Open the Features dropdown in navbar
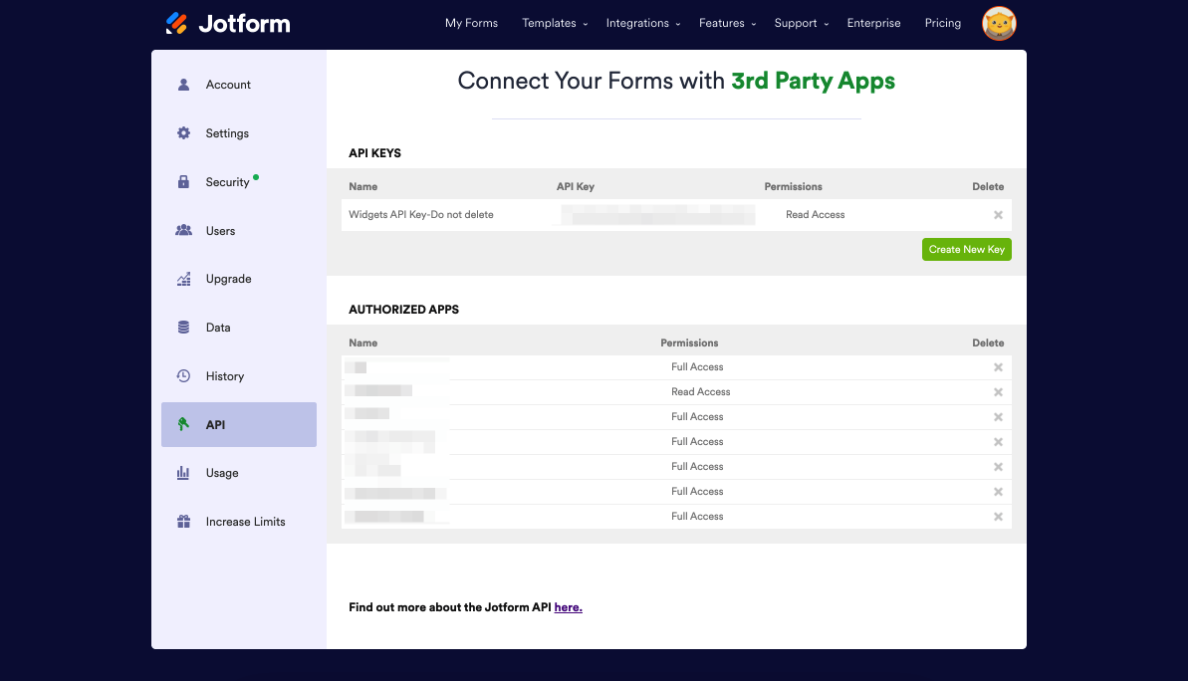Viewport: 1188px width, 684px height. coord(727,23)
